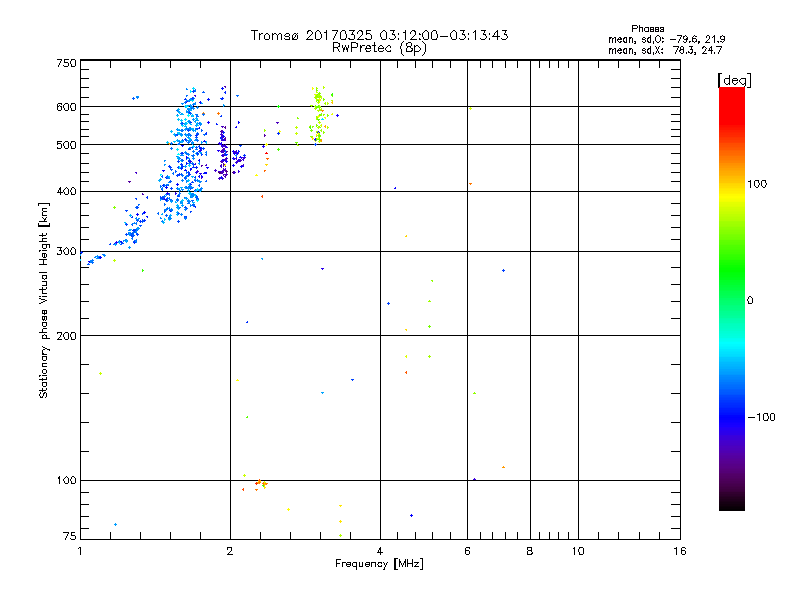Click the '[deg]' colorbar unit label
Image resolution: width=800 pixels, height=600 pixels.
coord(734,80)
